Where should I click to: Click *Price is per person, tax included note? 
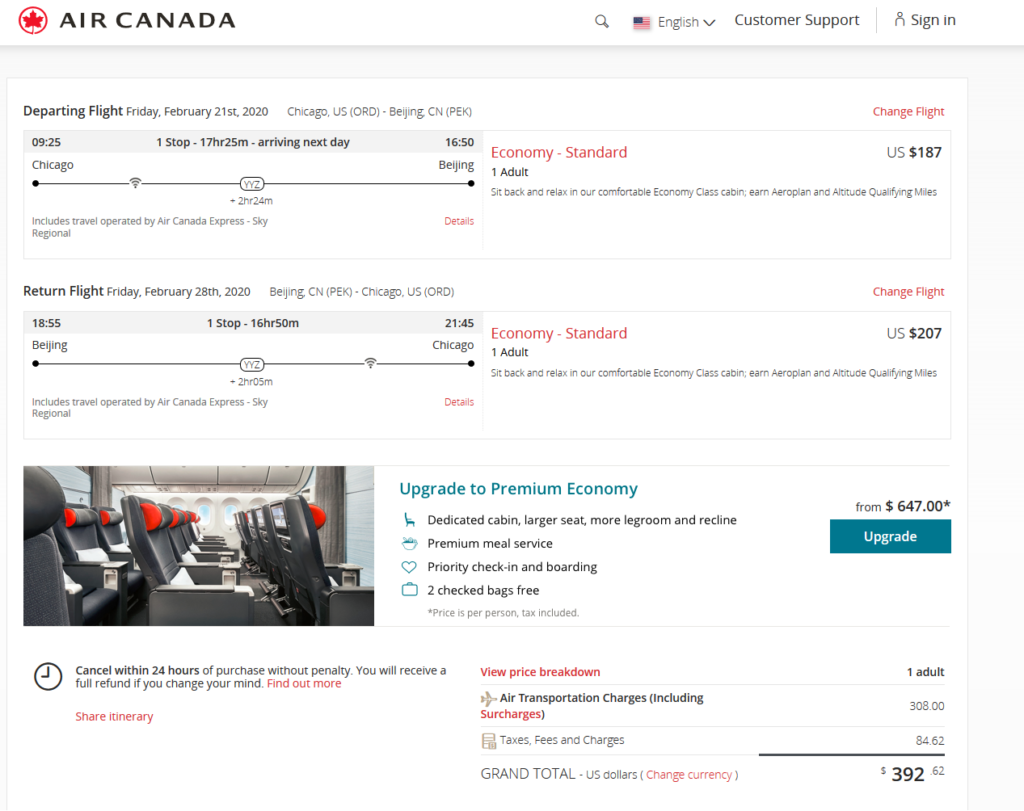click(503, 613)
